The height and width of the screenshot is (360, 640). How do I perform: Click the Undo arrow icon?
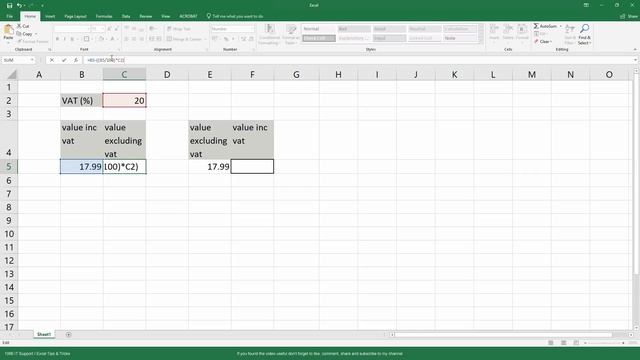pyautogui.click(x=19, y=5)
